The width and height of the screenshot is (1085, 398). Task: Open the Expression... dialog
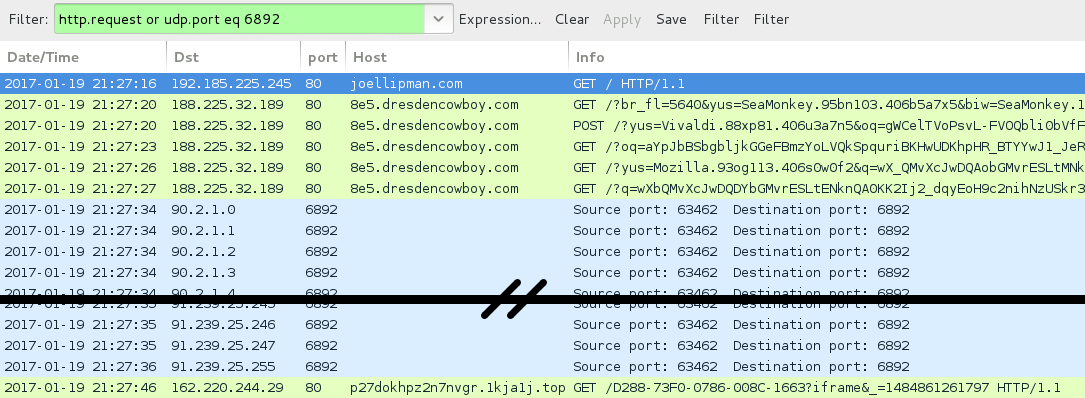coord(500,19)
